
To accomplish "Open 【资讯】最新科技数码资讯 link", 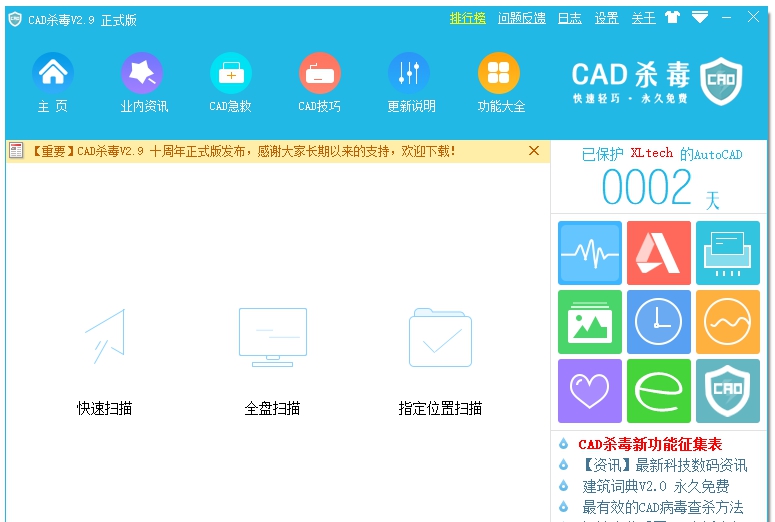I will (x=664, y=465).
